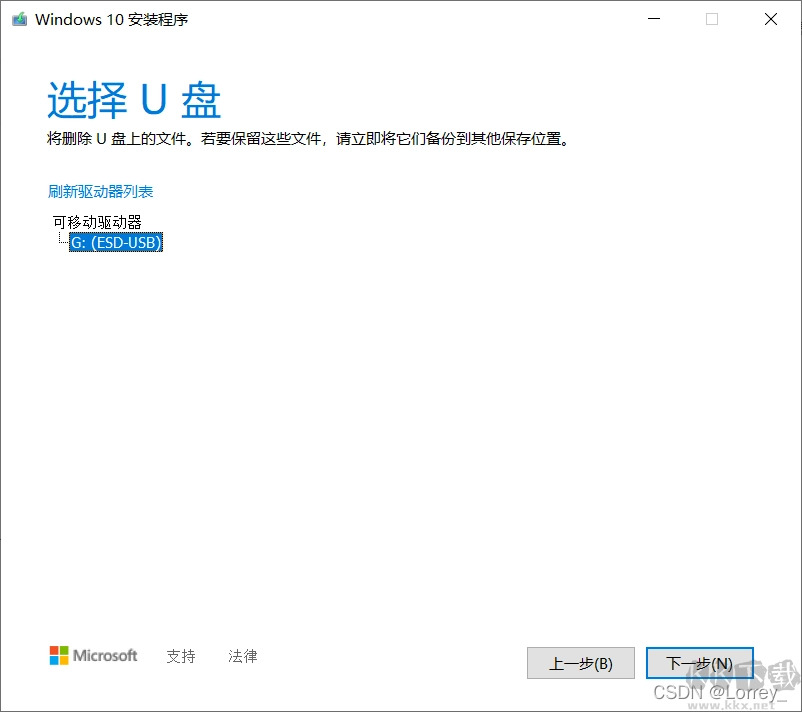Go back with the 上一步(B) button
The height and width of the screenshot is (712, 802).
tap(580, 663)
